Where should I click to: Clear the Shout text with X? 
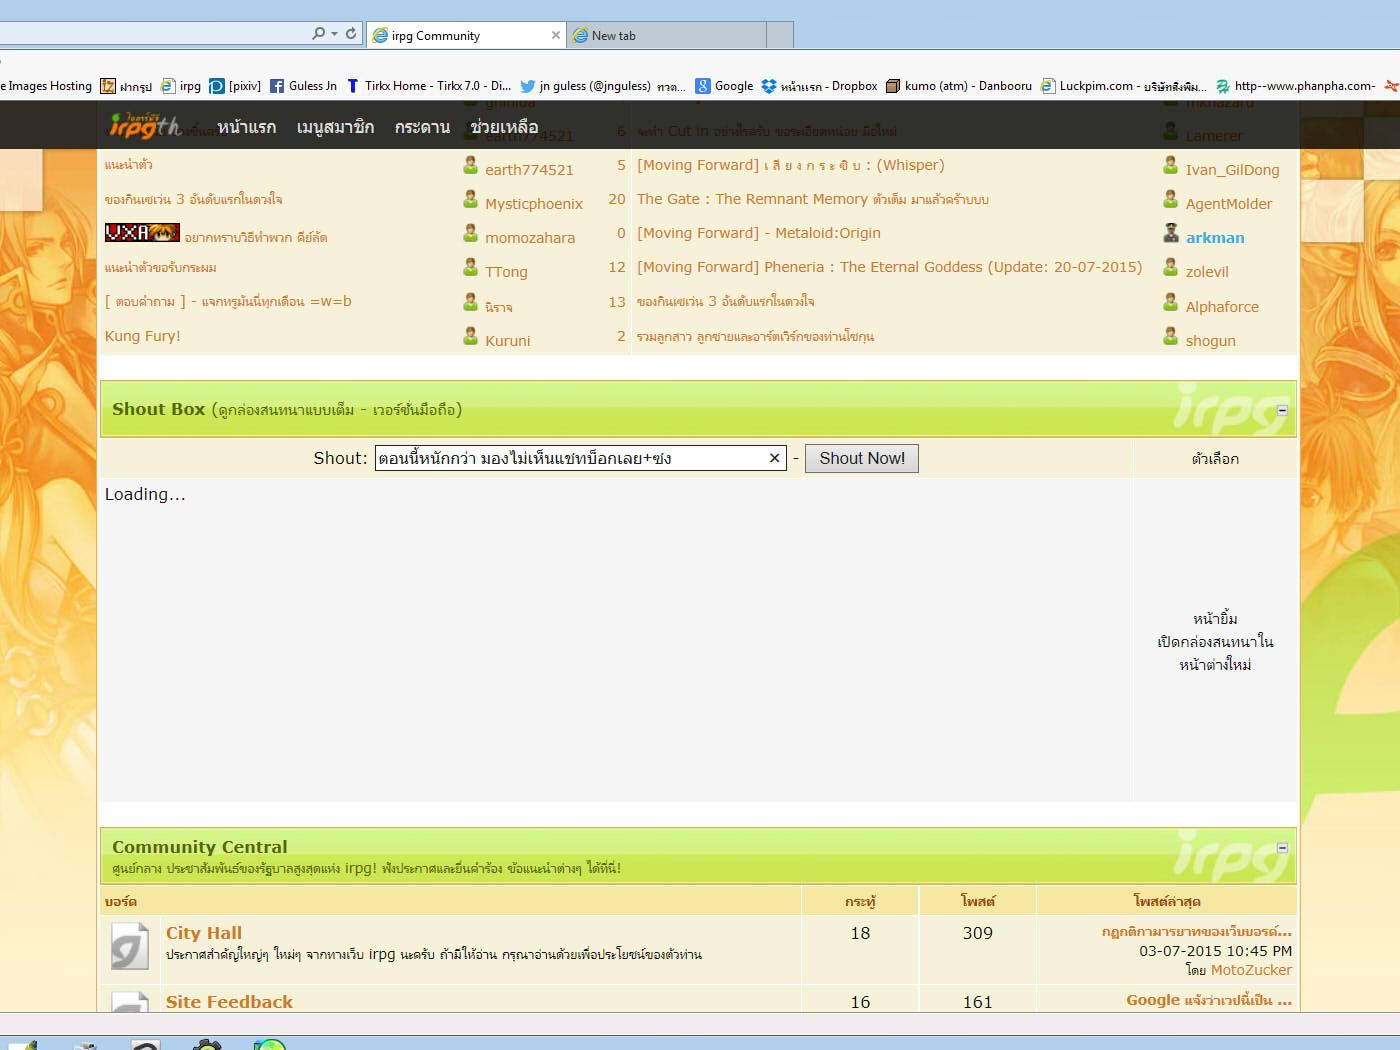774,458
